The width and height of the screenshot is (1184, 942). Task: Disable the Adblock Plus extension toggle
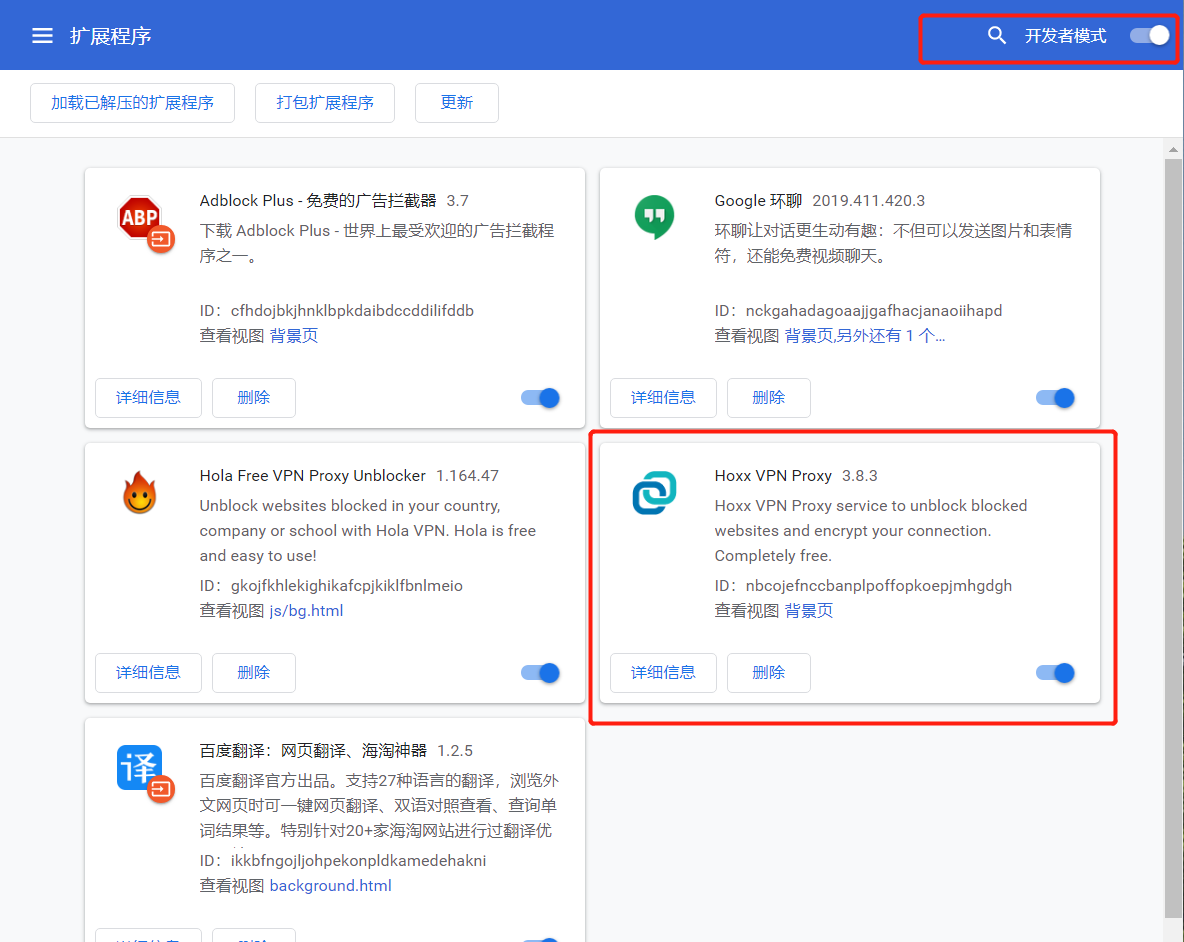[x=541, y=398]
